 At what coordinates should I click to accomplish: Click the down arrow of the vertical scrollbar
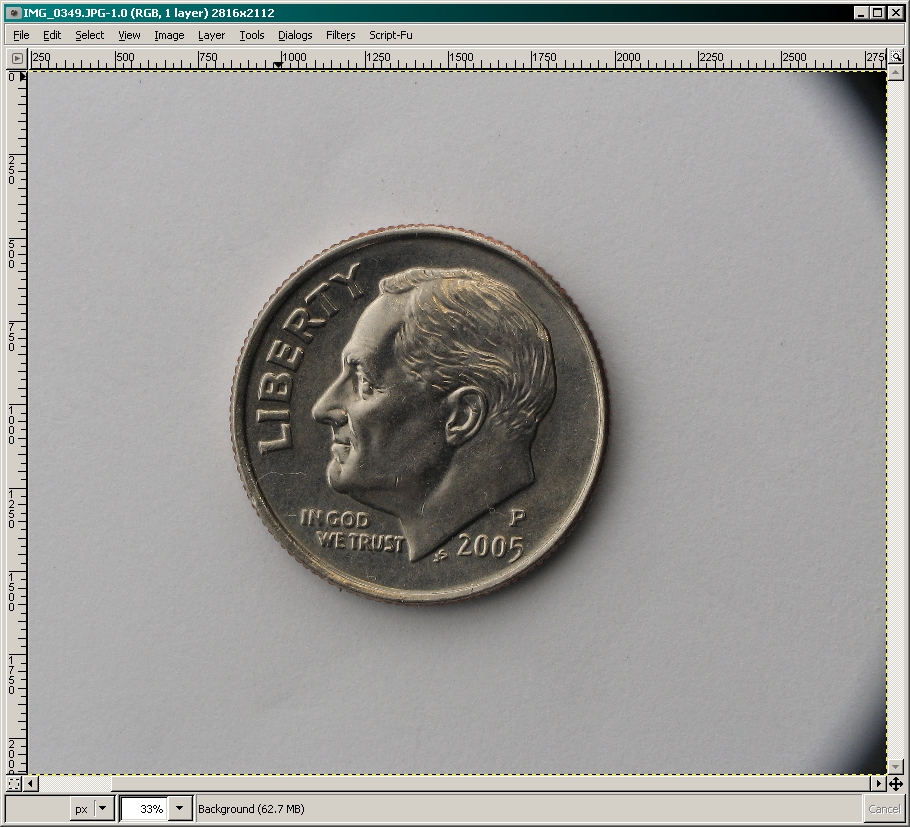(x=895, y=767)
